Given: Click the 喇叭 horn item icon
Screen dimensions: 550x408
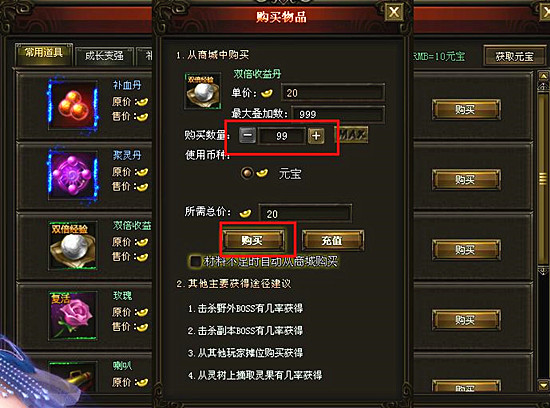Looking at the screenshot, I should [x=73, y=377].
